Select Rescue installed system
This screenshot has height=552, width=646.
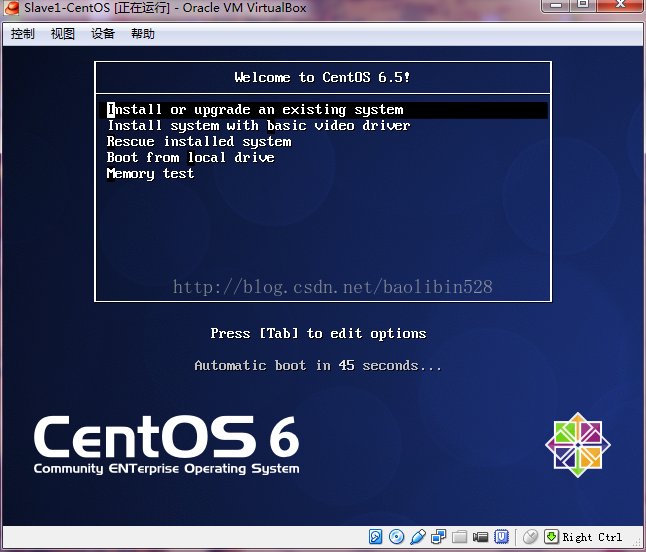tap(199, 142)
